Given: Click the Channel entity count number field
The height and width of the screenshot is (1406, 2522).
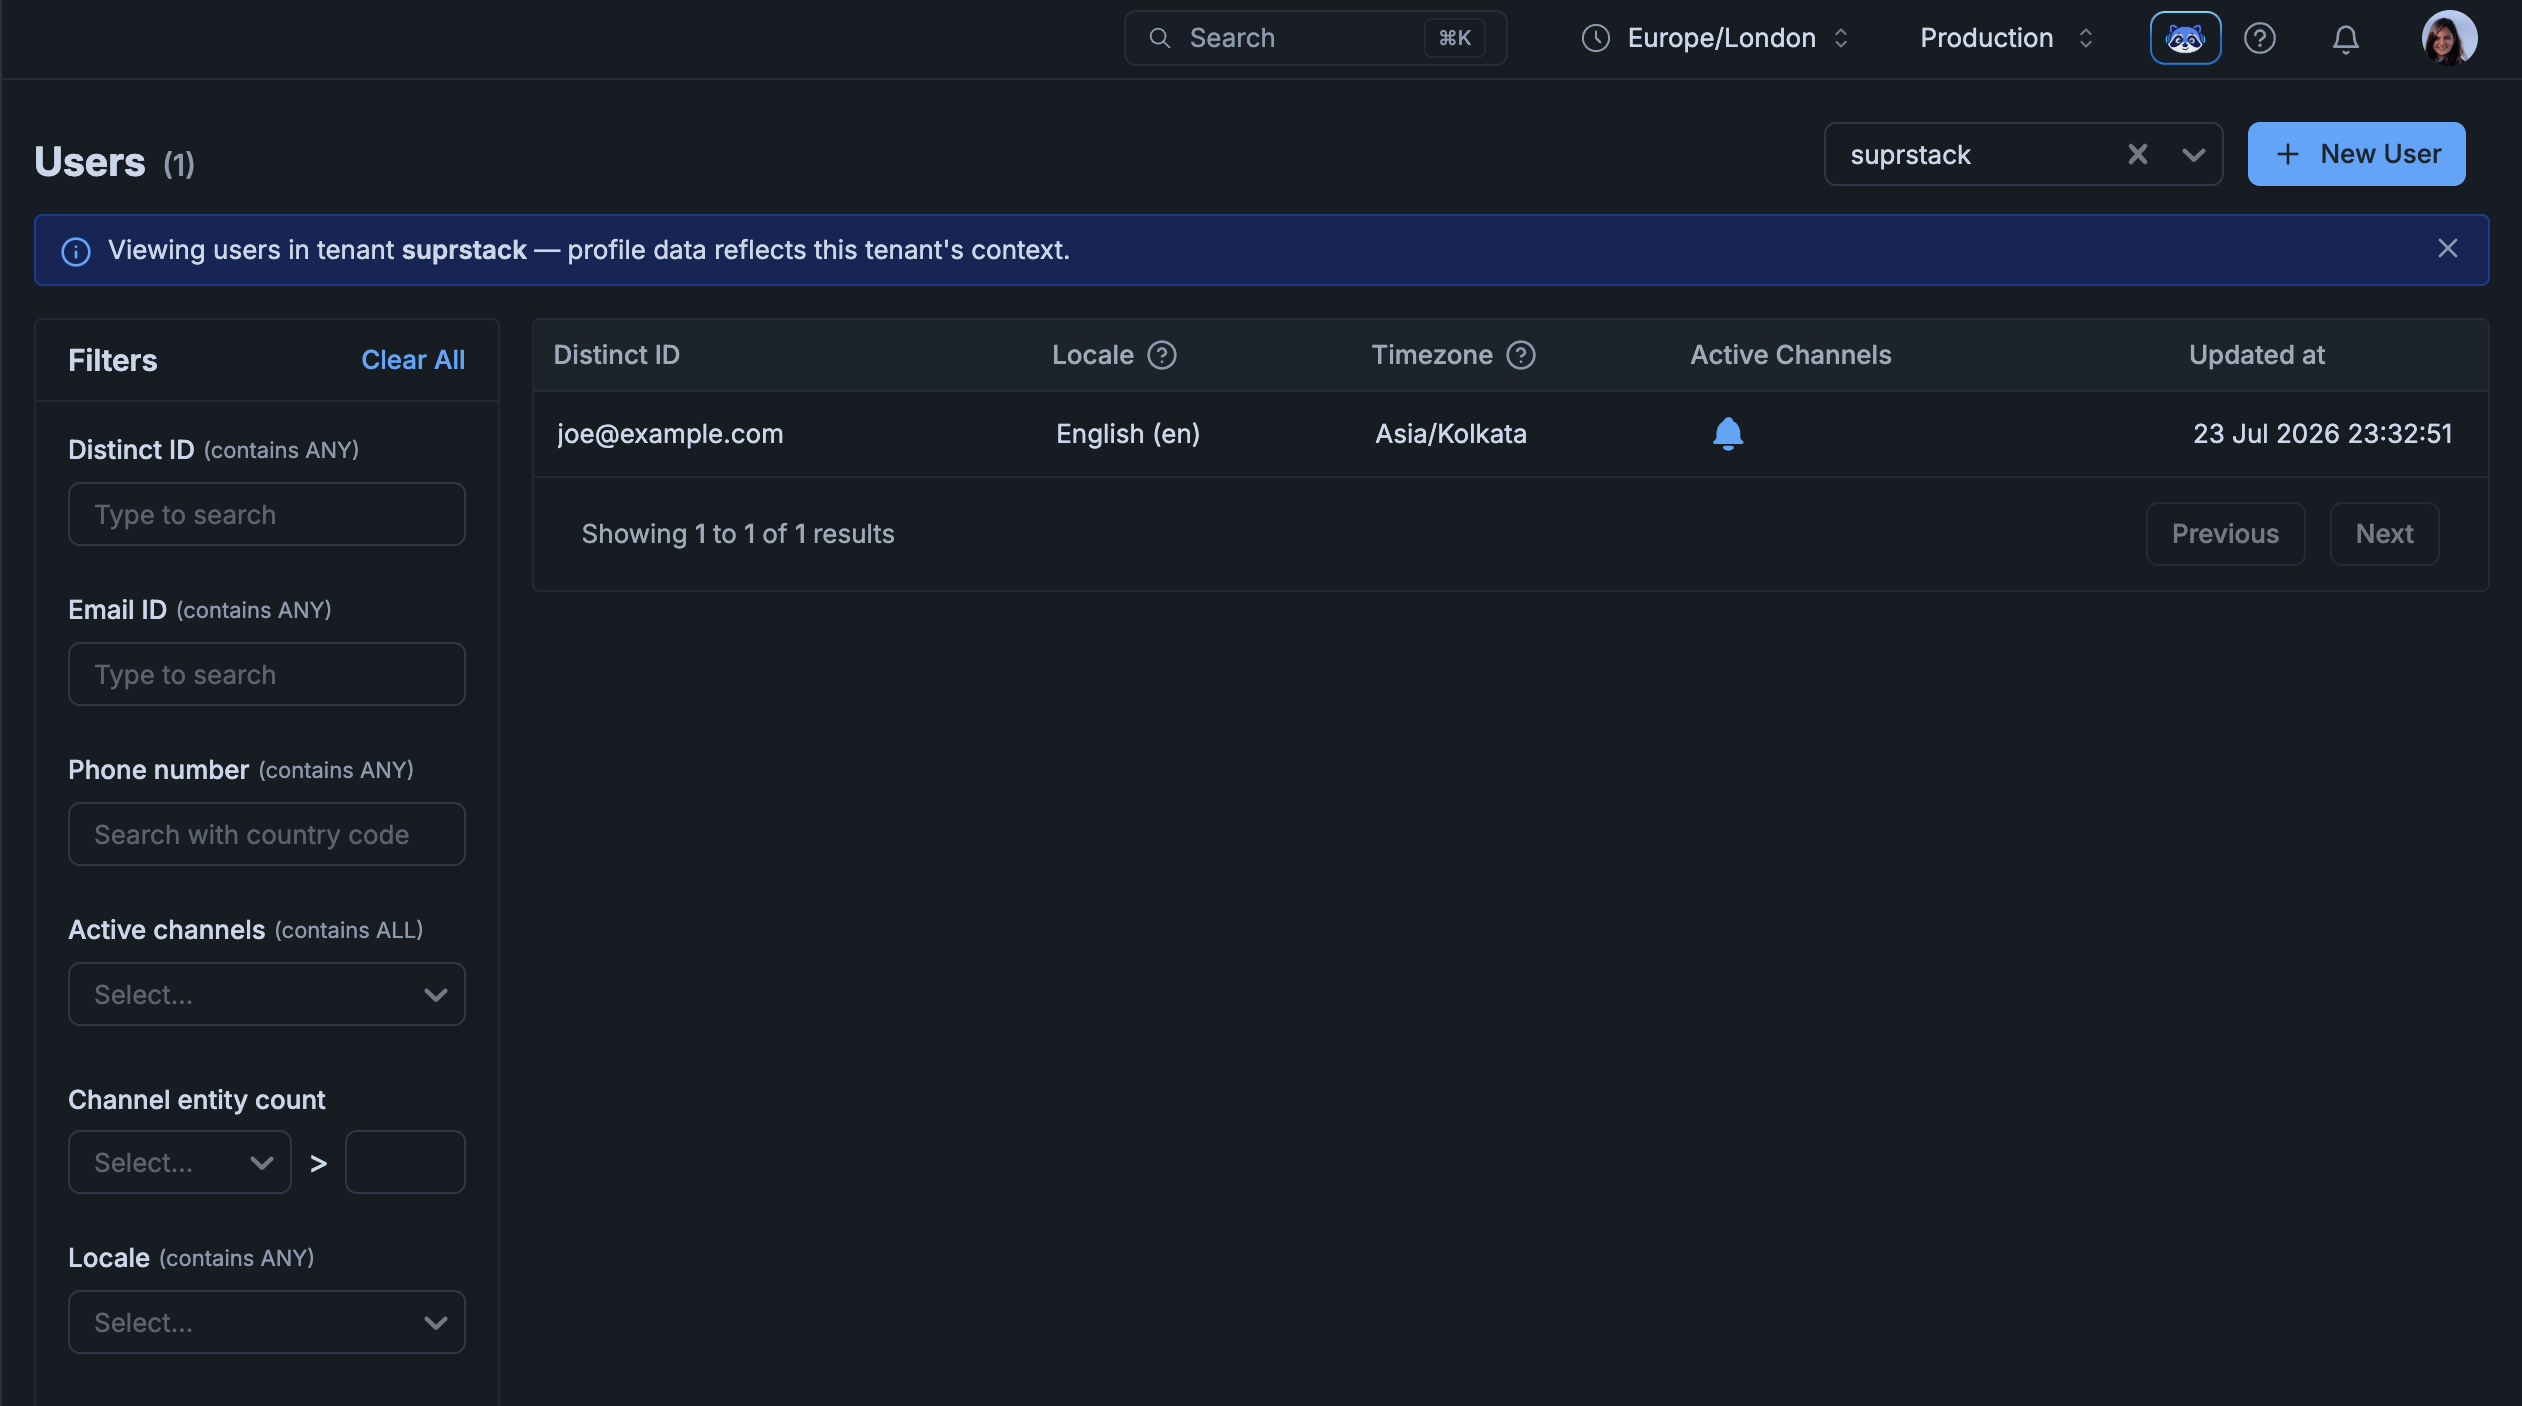Looking at the screenshot, I should [405, 1162].
